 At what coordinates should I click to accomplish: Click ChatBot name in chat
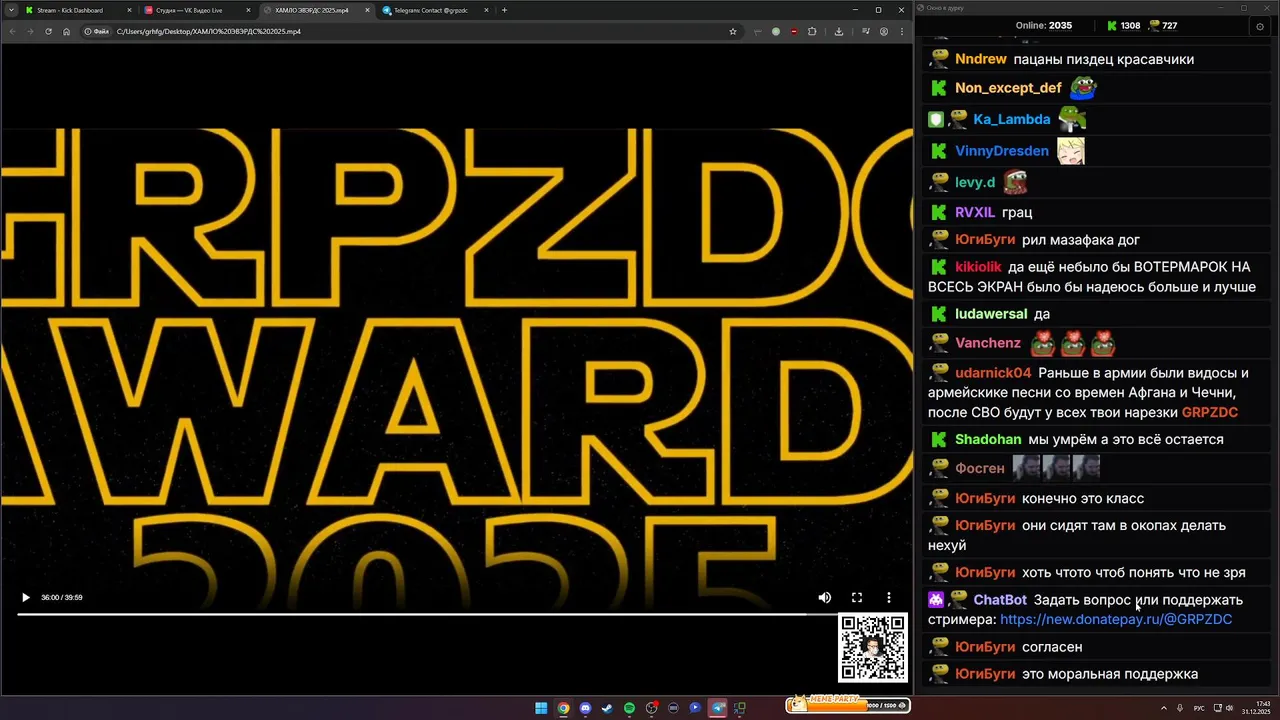[1000, 600]
